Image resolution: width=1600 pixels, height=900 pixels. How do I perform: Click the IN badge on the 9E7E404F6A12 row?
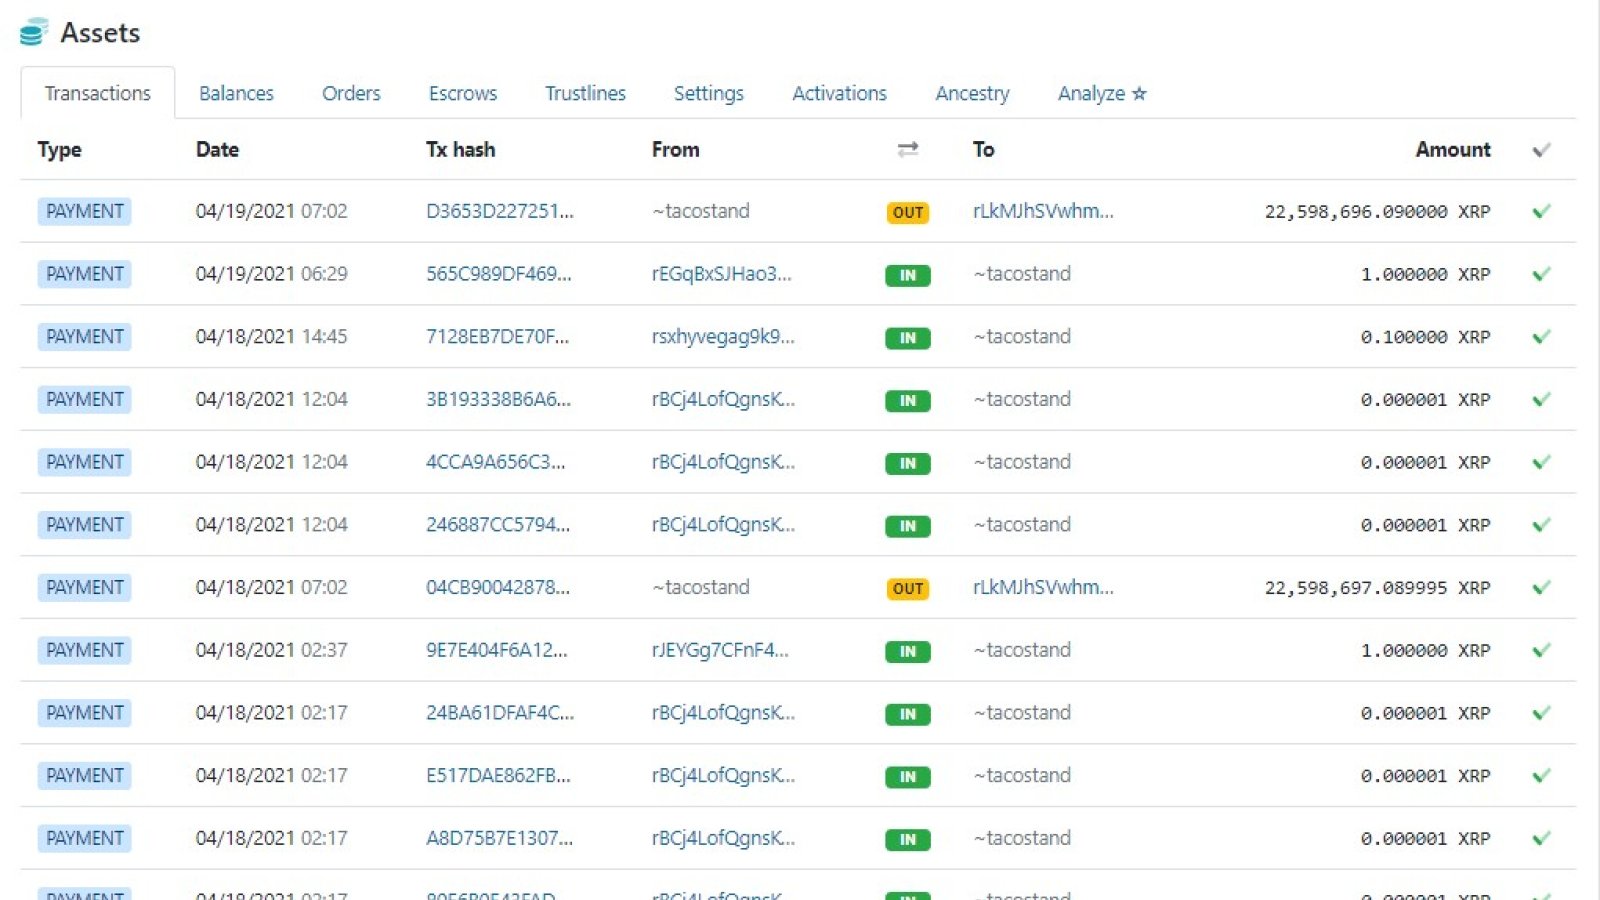[x=908, y=651]
